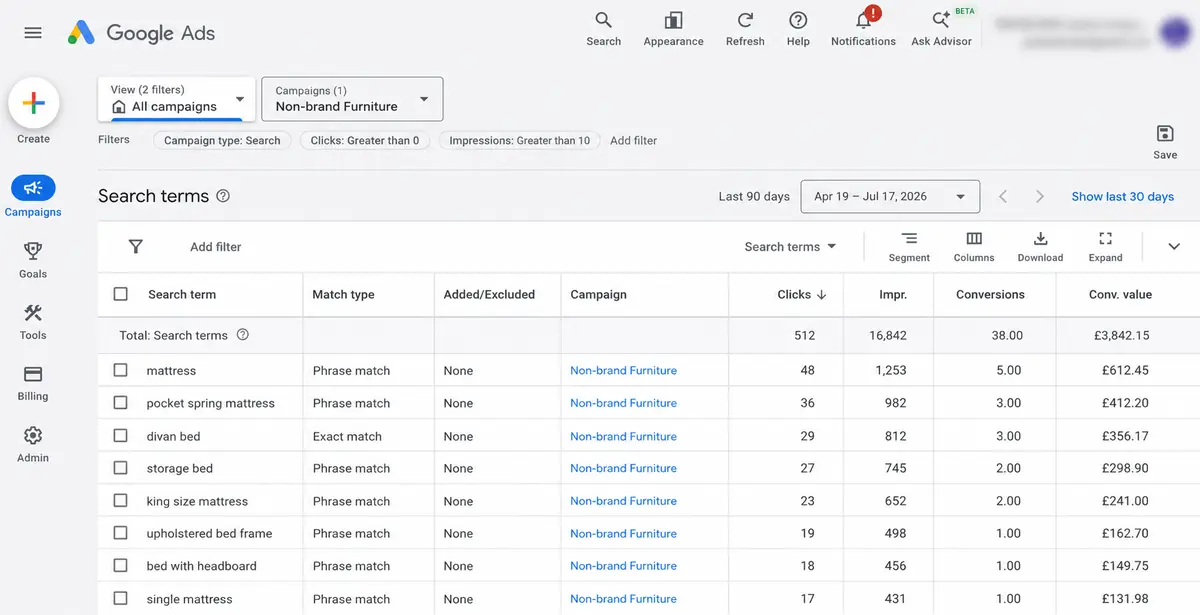Open Non-brand Furniture link in mattress row
Image resolution: width=1200 pixels, height=615 pixels.
623,370
